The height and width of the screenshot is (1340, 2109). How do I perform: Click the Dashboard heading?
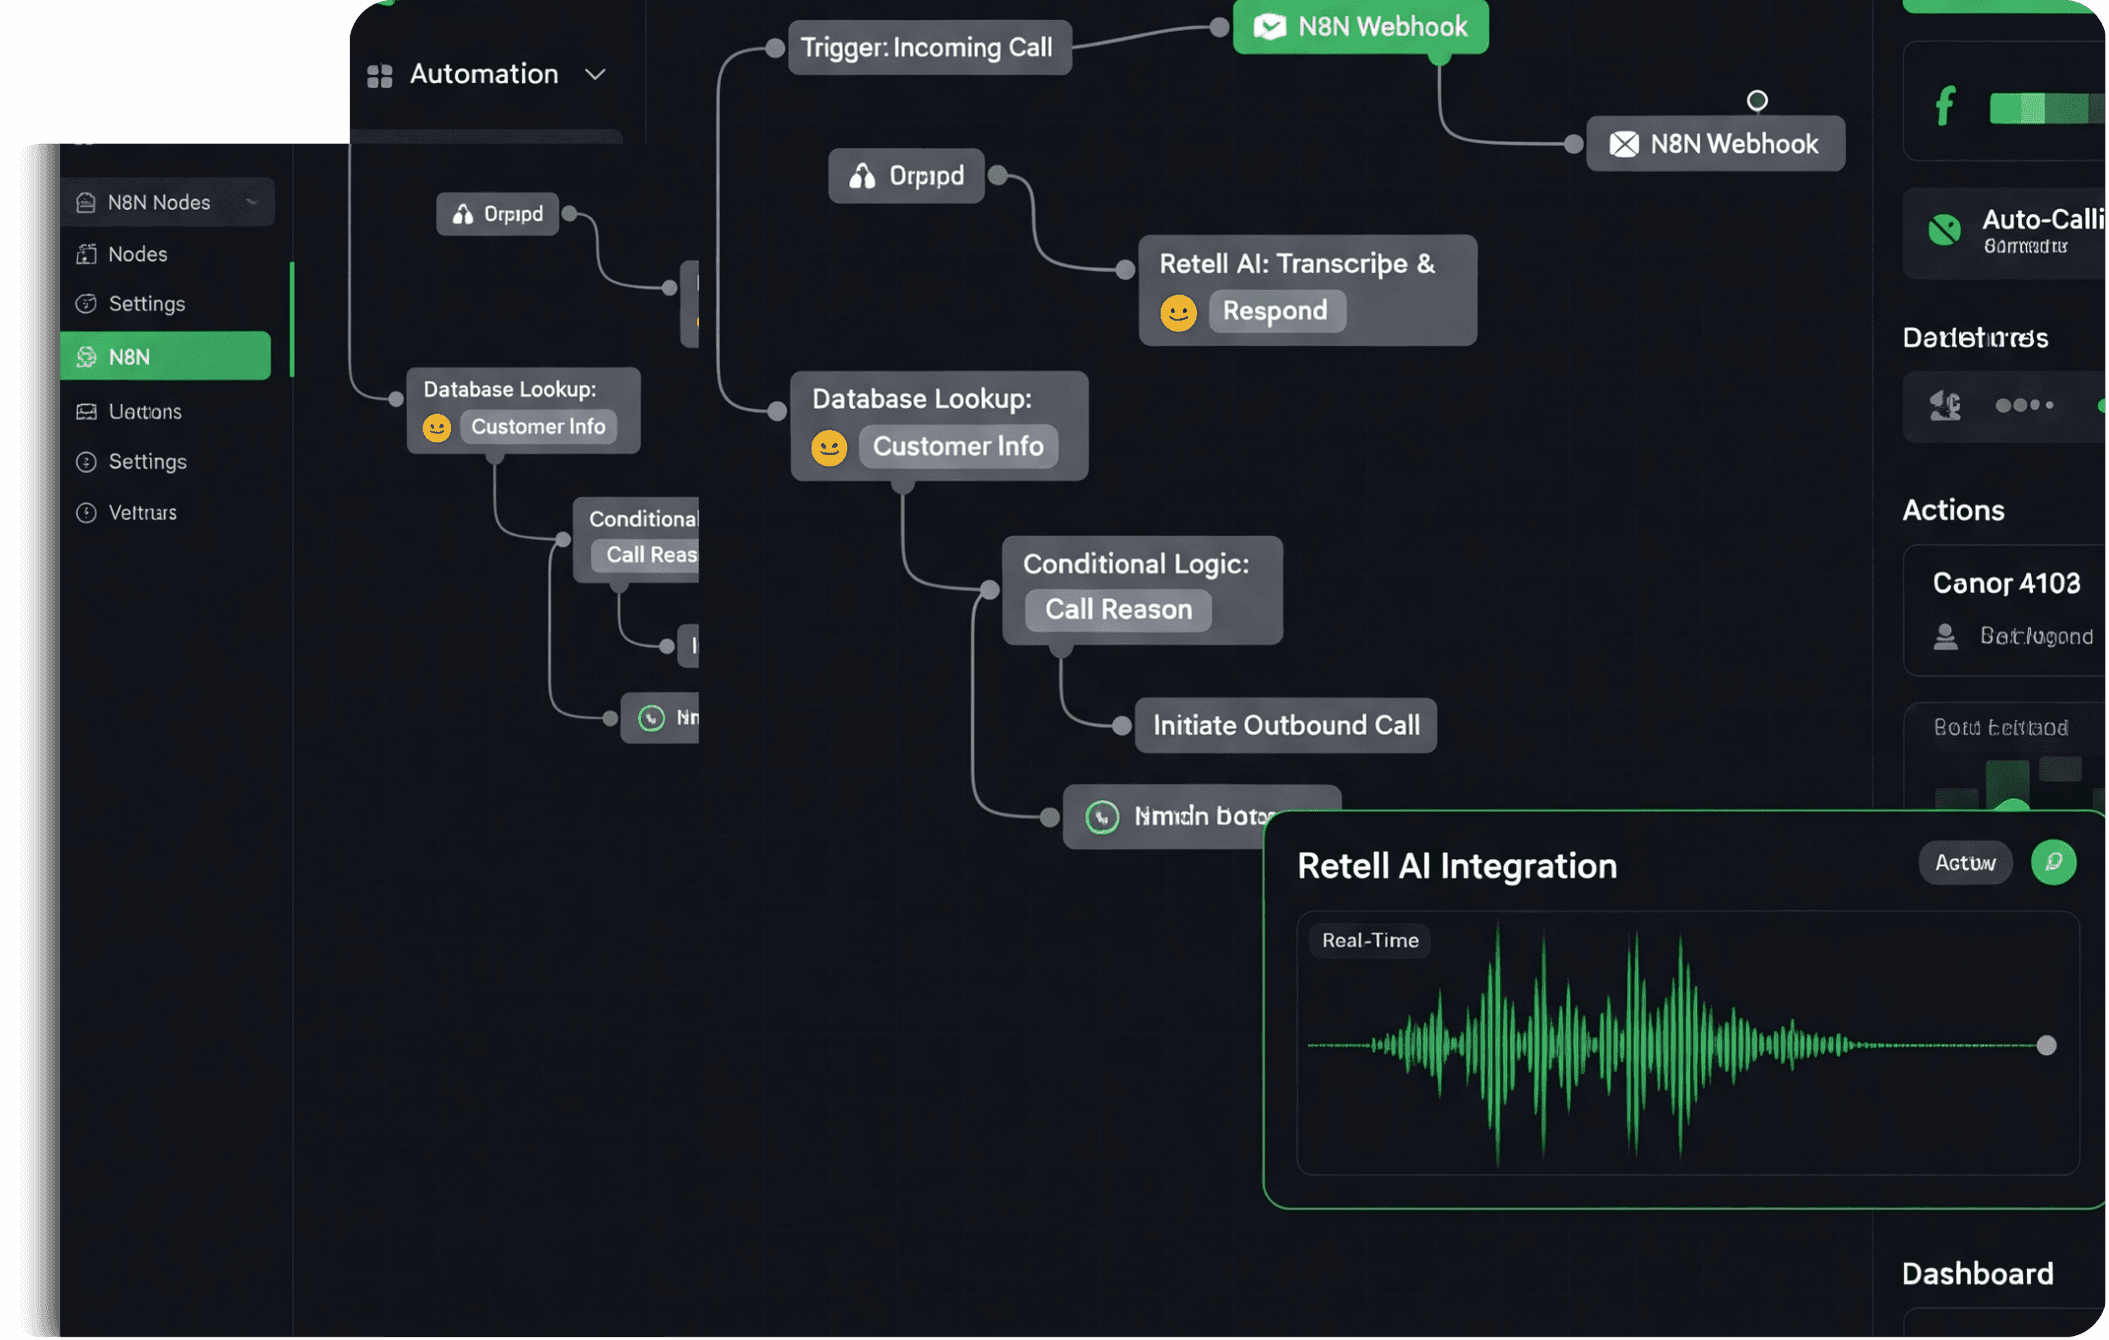click(x=1977, y=1274)
